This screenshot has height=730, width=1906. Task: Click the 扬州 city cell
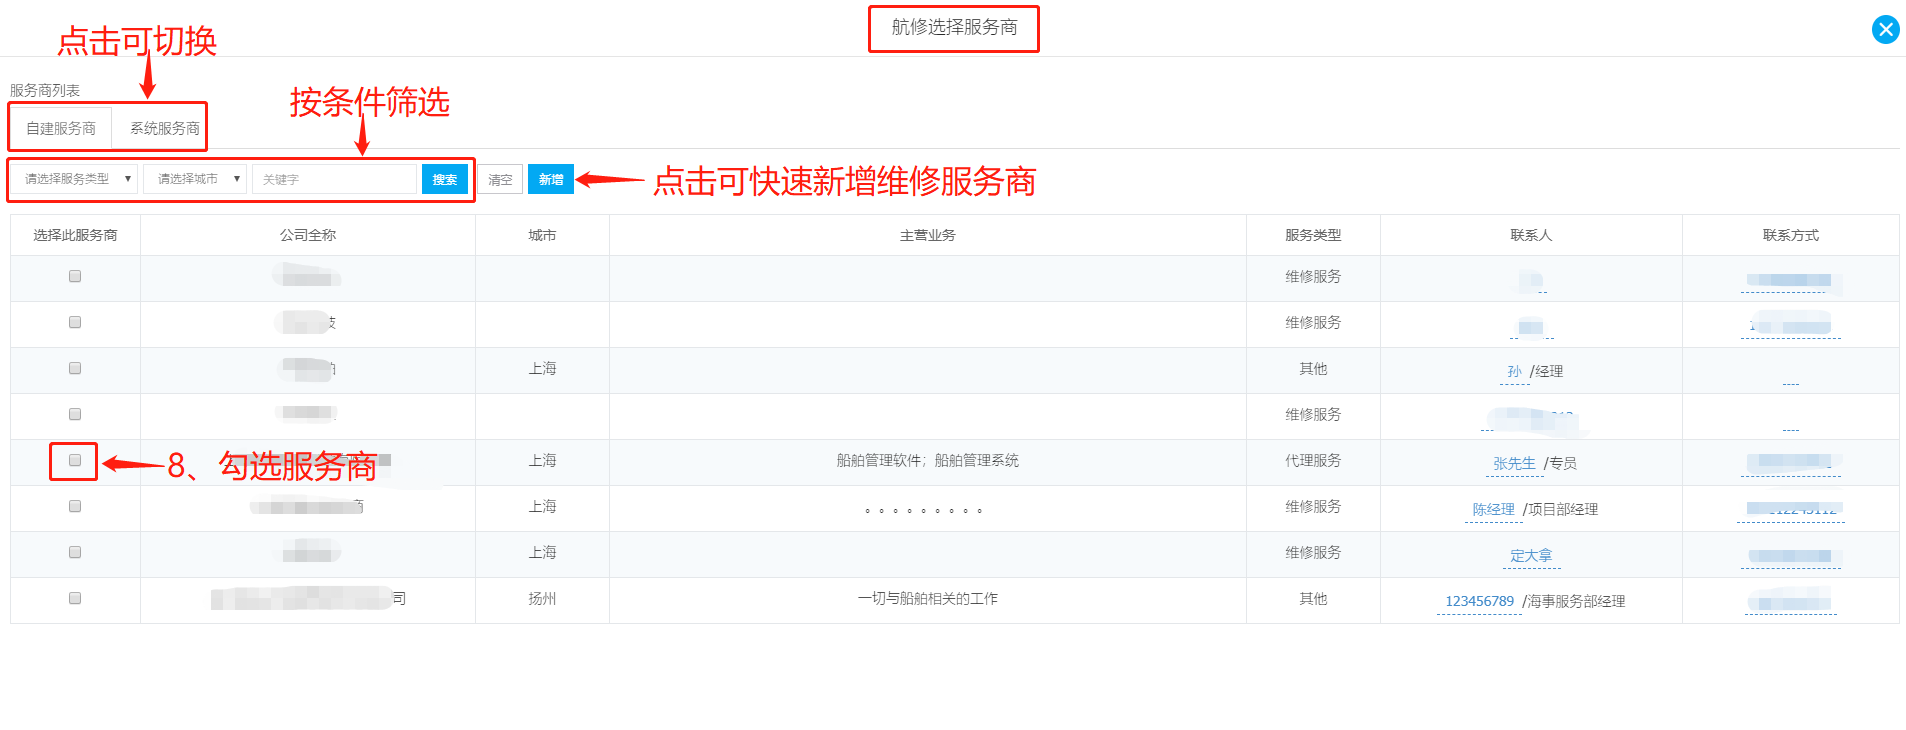tap(542, 598)
